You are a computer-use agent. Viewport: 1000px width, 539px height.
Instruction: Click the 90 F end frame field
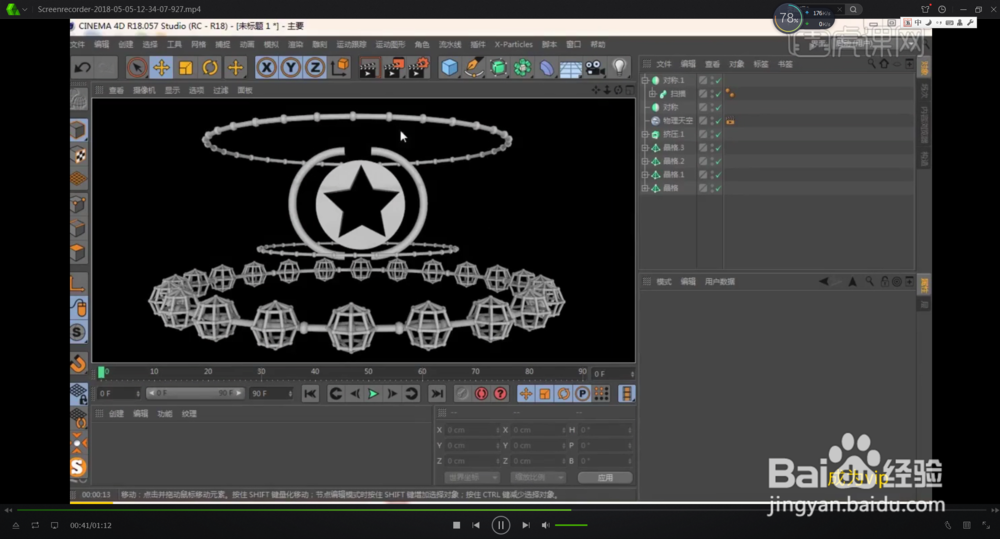271,394
